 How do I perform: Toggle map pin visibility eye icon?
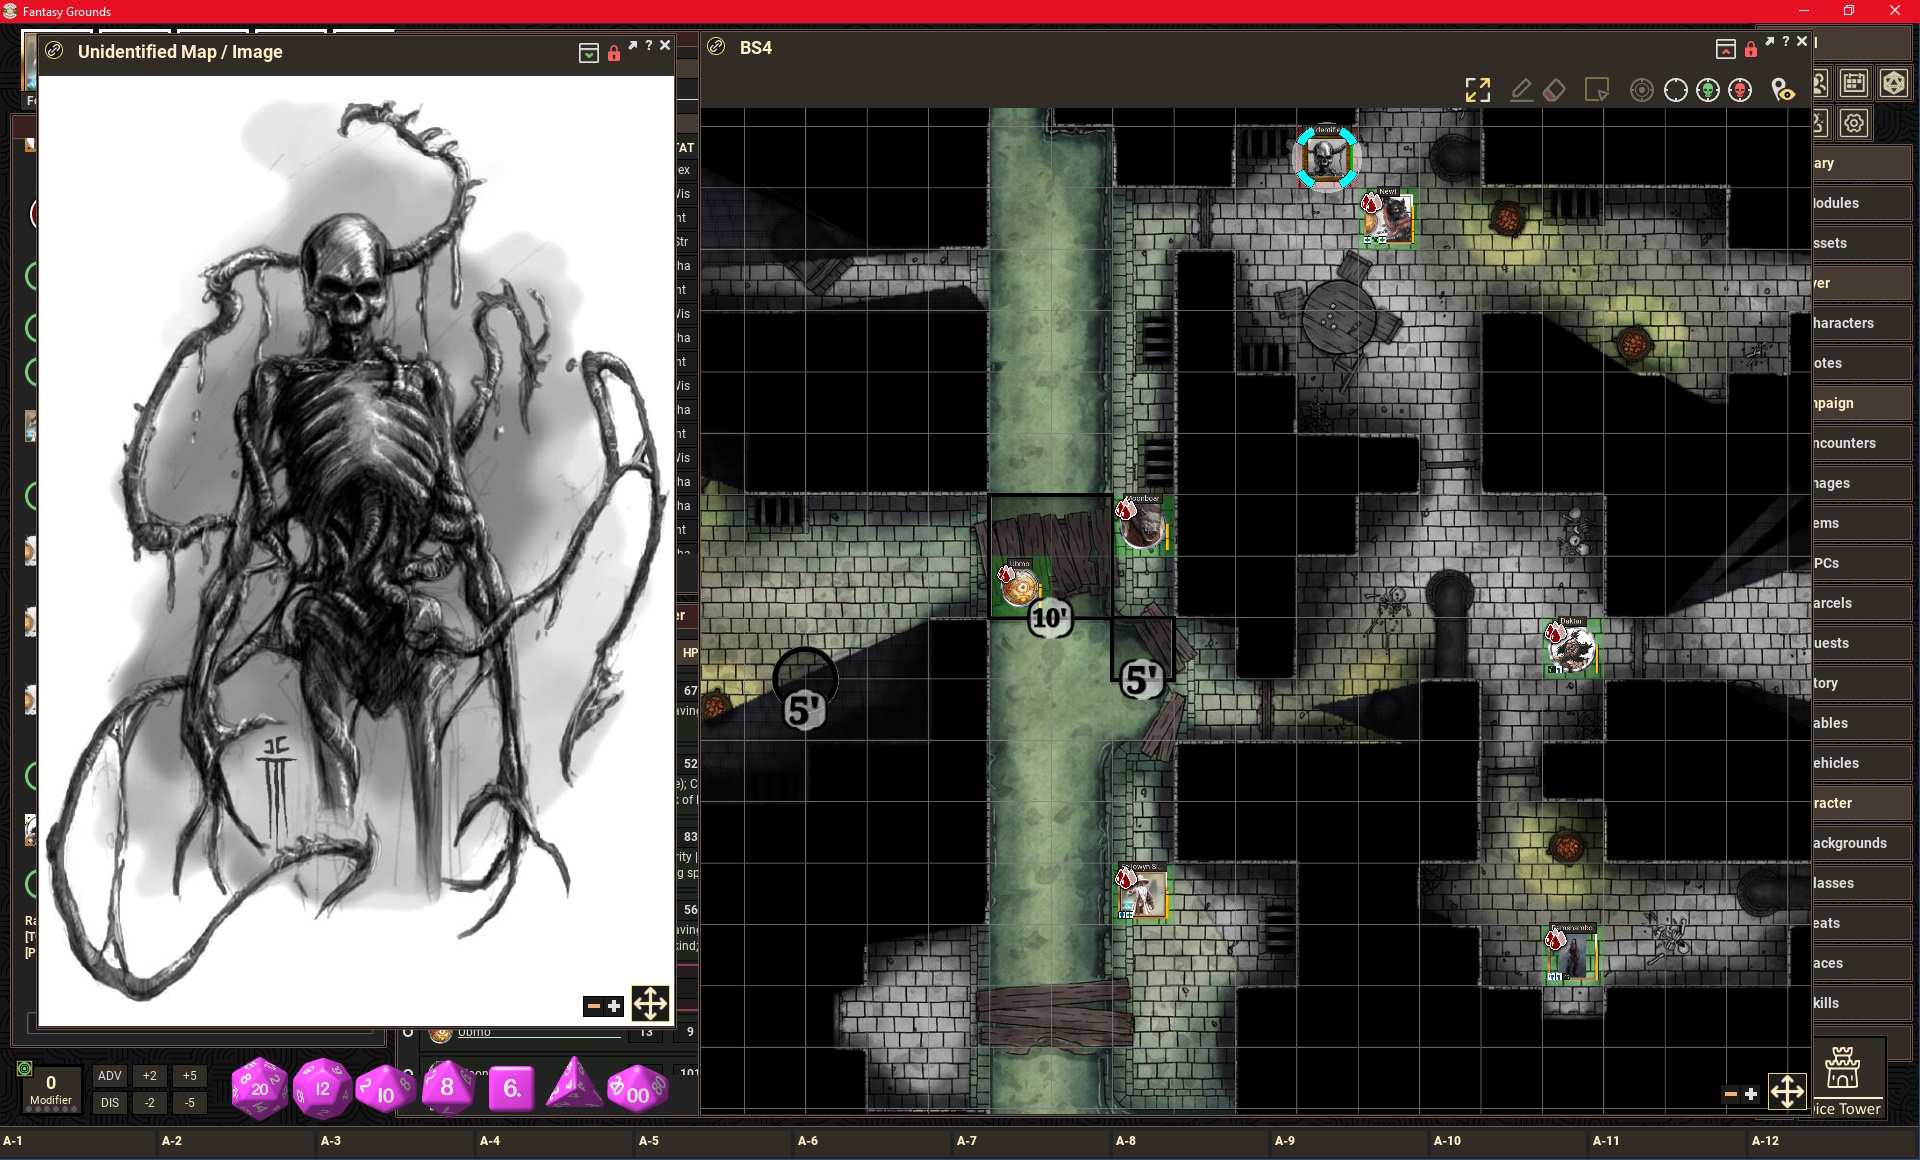(1783, 90)
